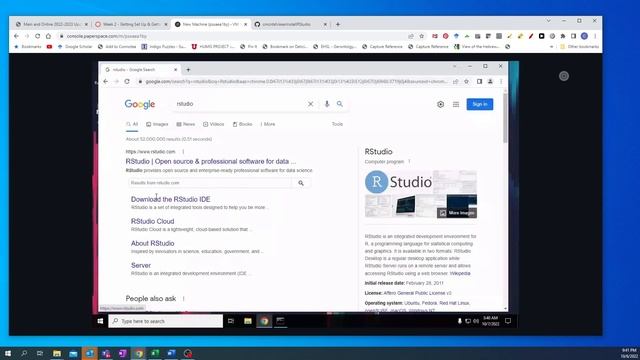This screenshot has width=640, height=360.
Task: Bookmark the Google results page with star
Action: [467, 82]
